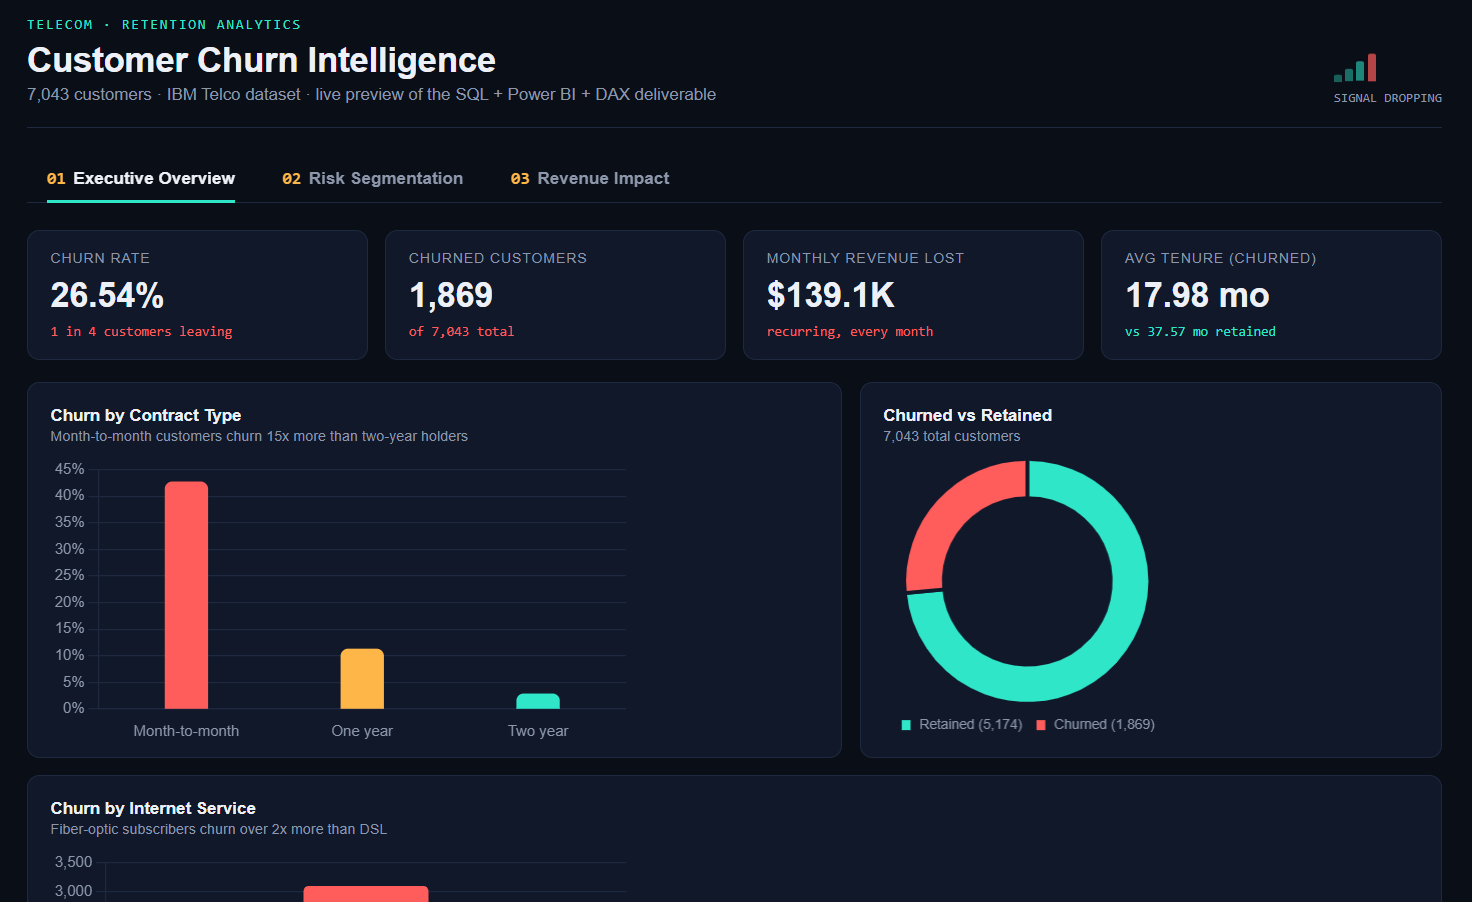Click the dataset description subtitle under title
Image resolution: width=1472 pixels, height=902 pixels.
tap(371, 94)
